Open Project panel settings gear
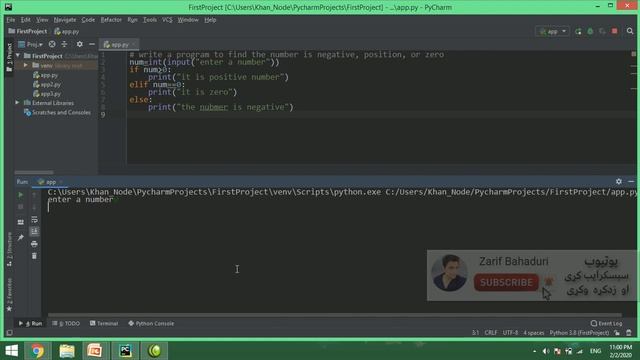 pos(80,44)
